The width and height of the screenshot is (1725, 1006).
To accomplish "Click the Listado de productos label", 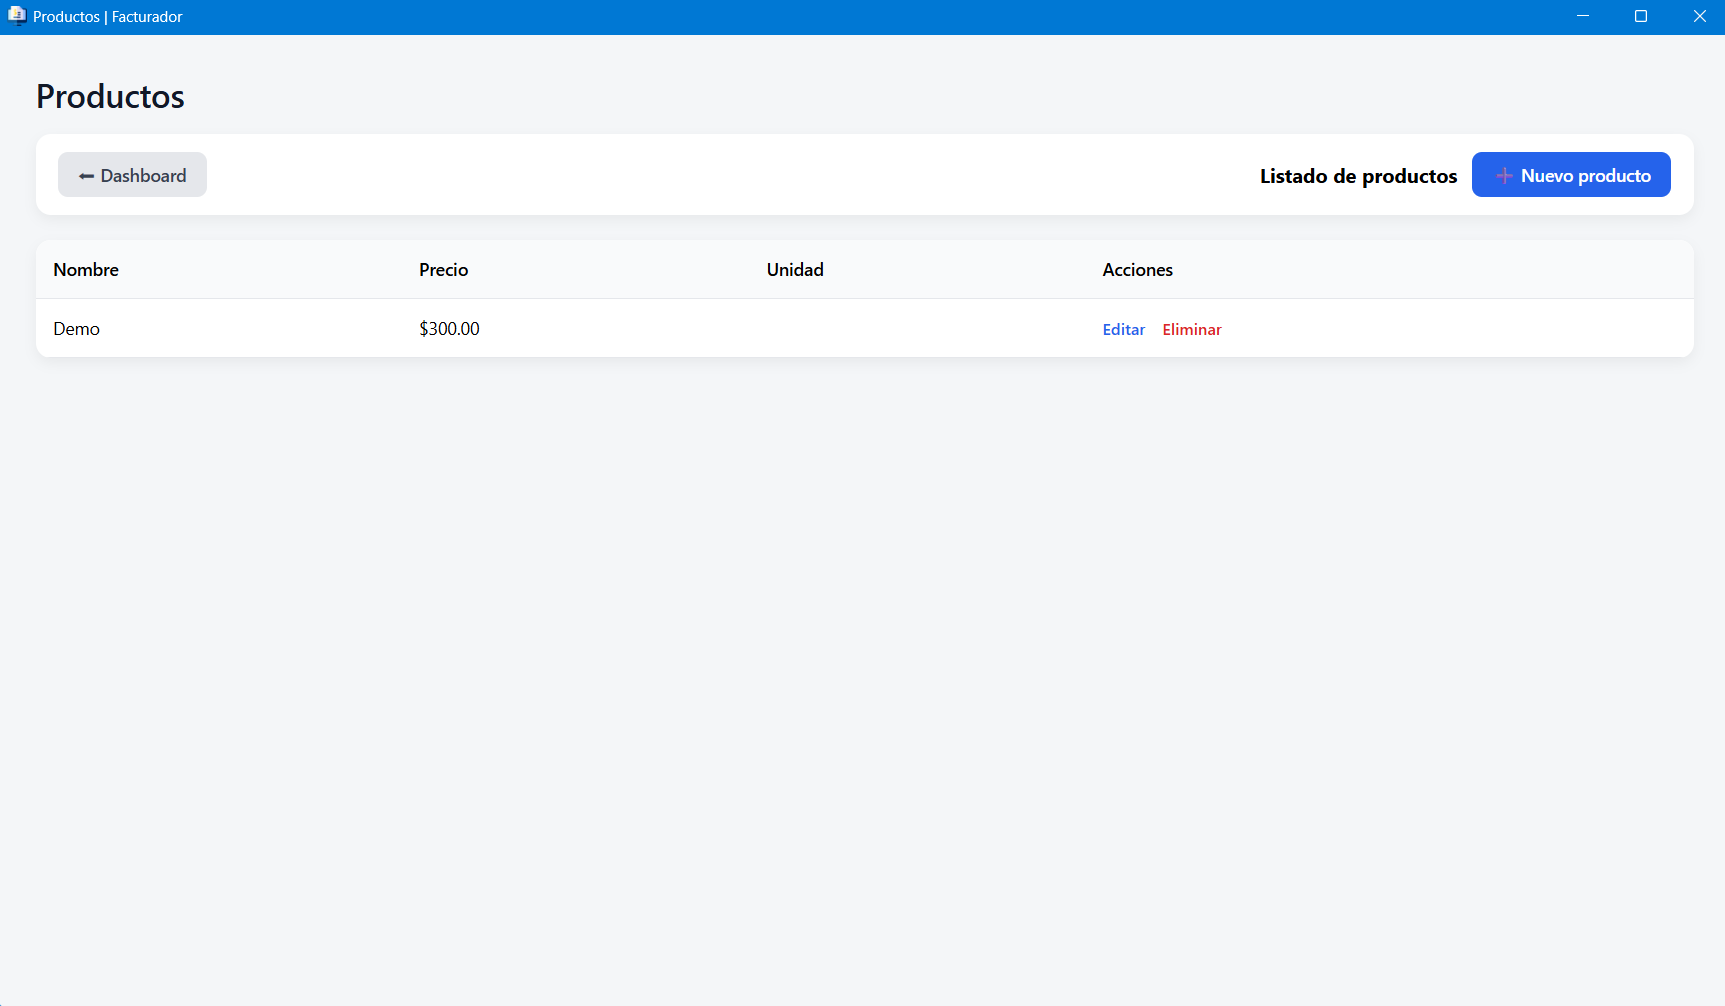I will click(1358, 176).
